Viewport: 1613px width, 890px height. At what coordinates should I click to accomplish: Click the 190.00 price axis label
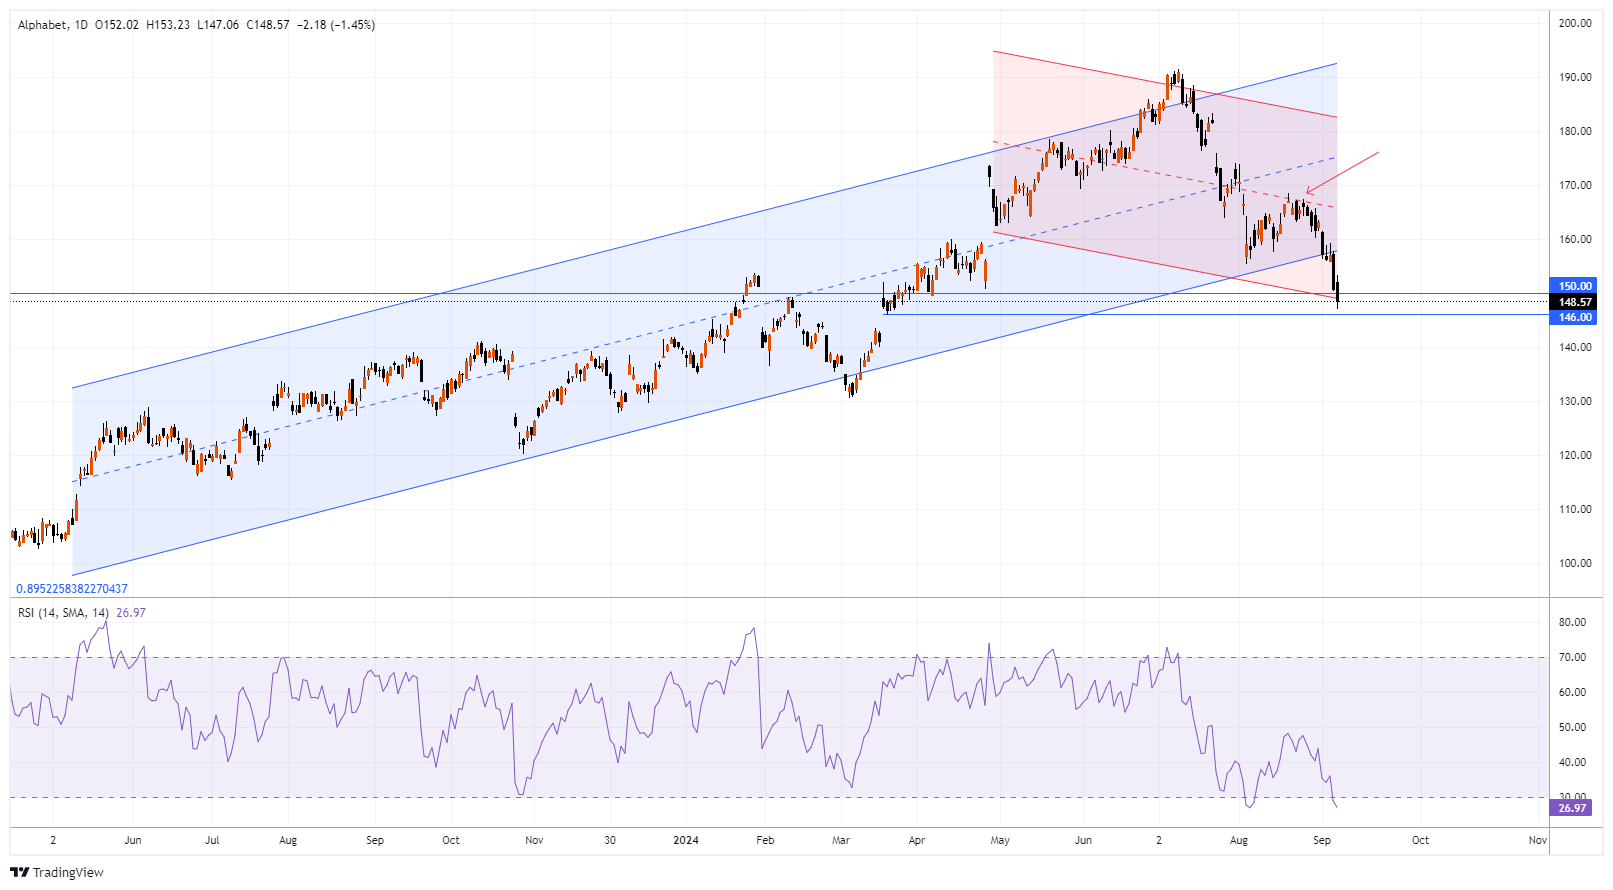1576,77
